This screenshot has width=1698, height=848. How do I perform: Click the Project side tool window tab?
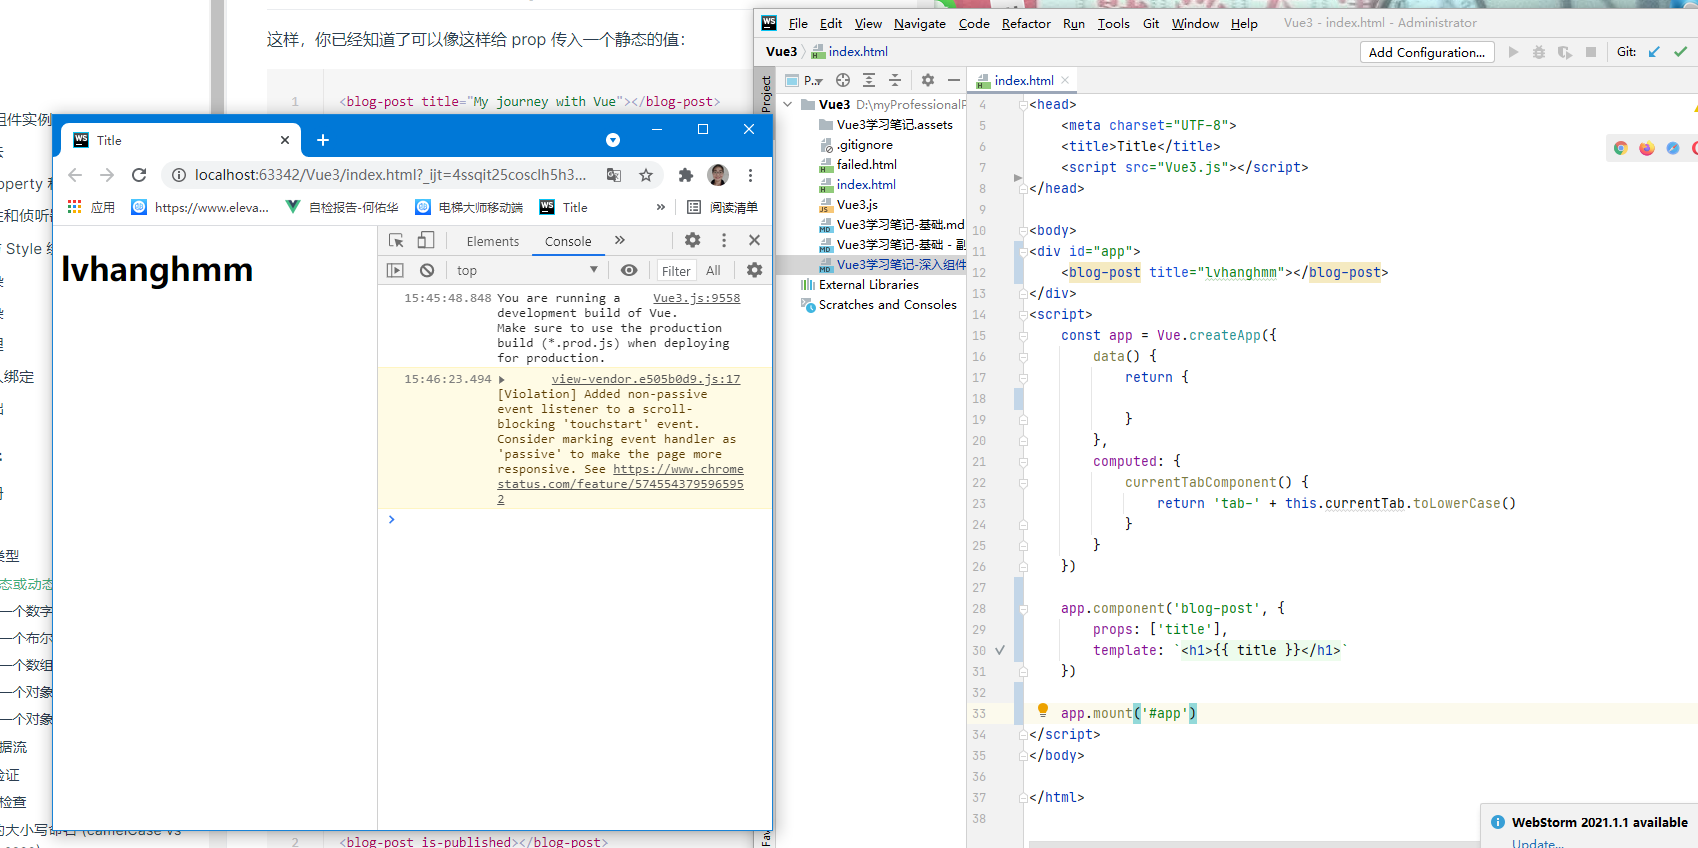[x=766, y=92]
